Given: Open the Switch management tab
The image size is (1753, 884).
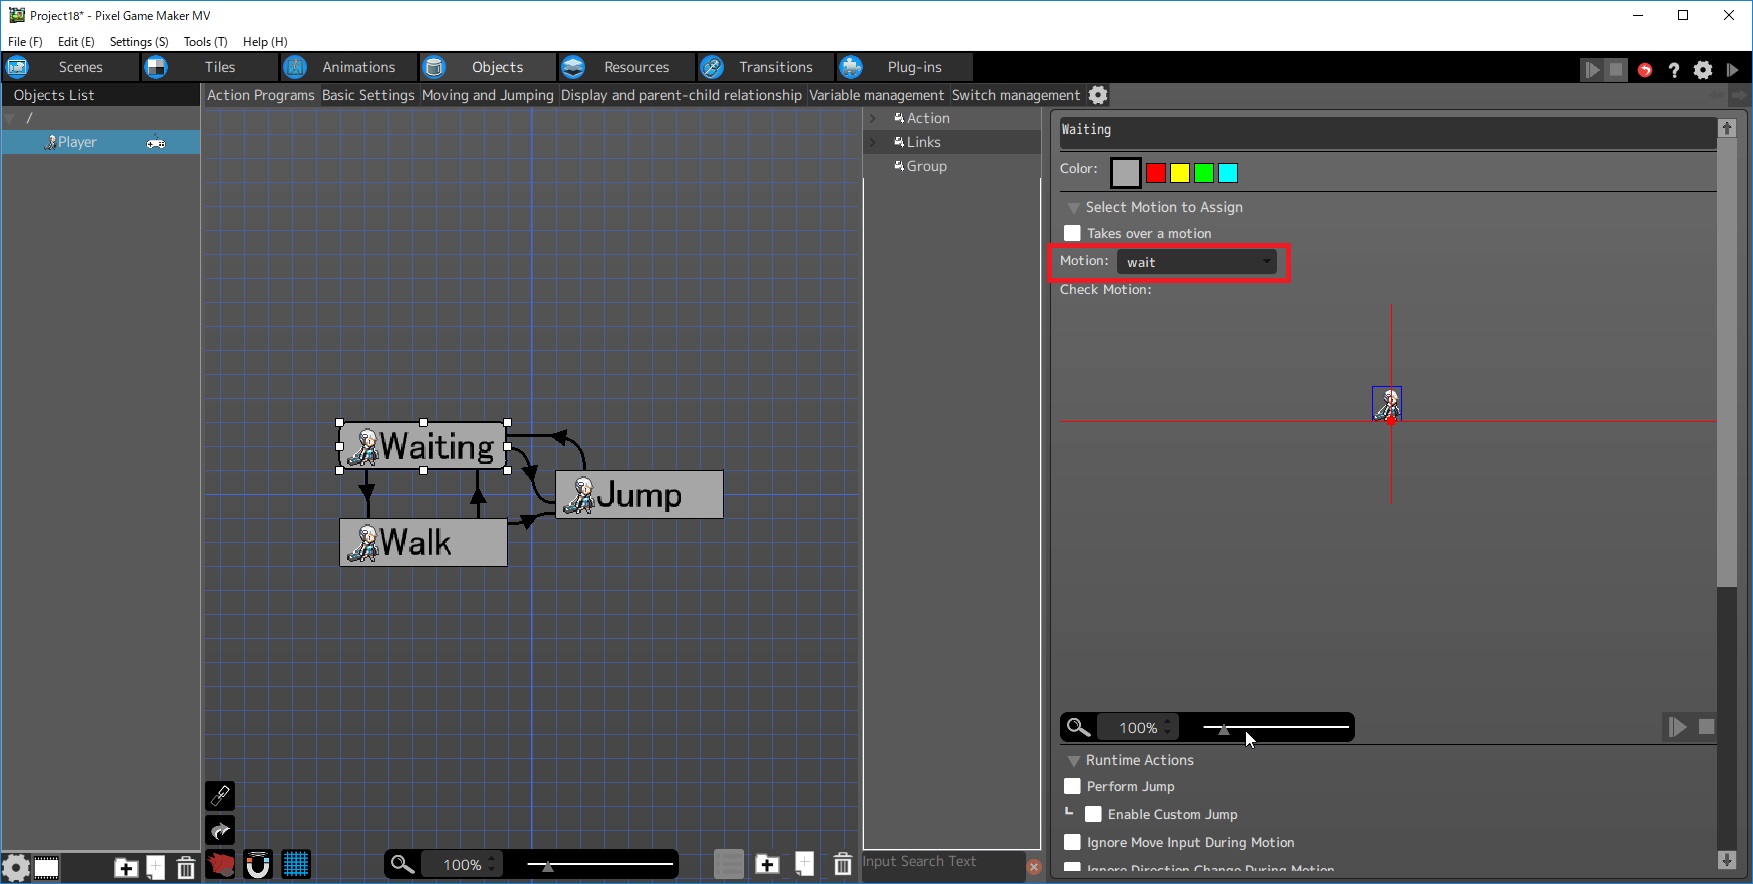Looking at the screenshot, I should tap(1016, 95).
